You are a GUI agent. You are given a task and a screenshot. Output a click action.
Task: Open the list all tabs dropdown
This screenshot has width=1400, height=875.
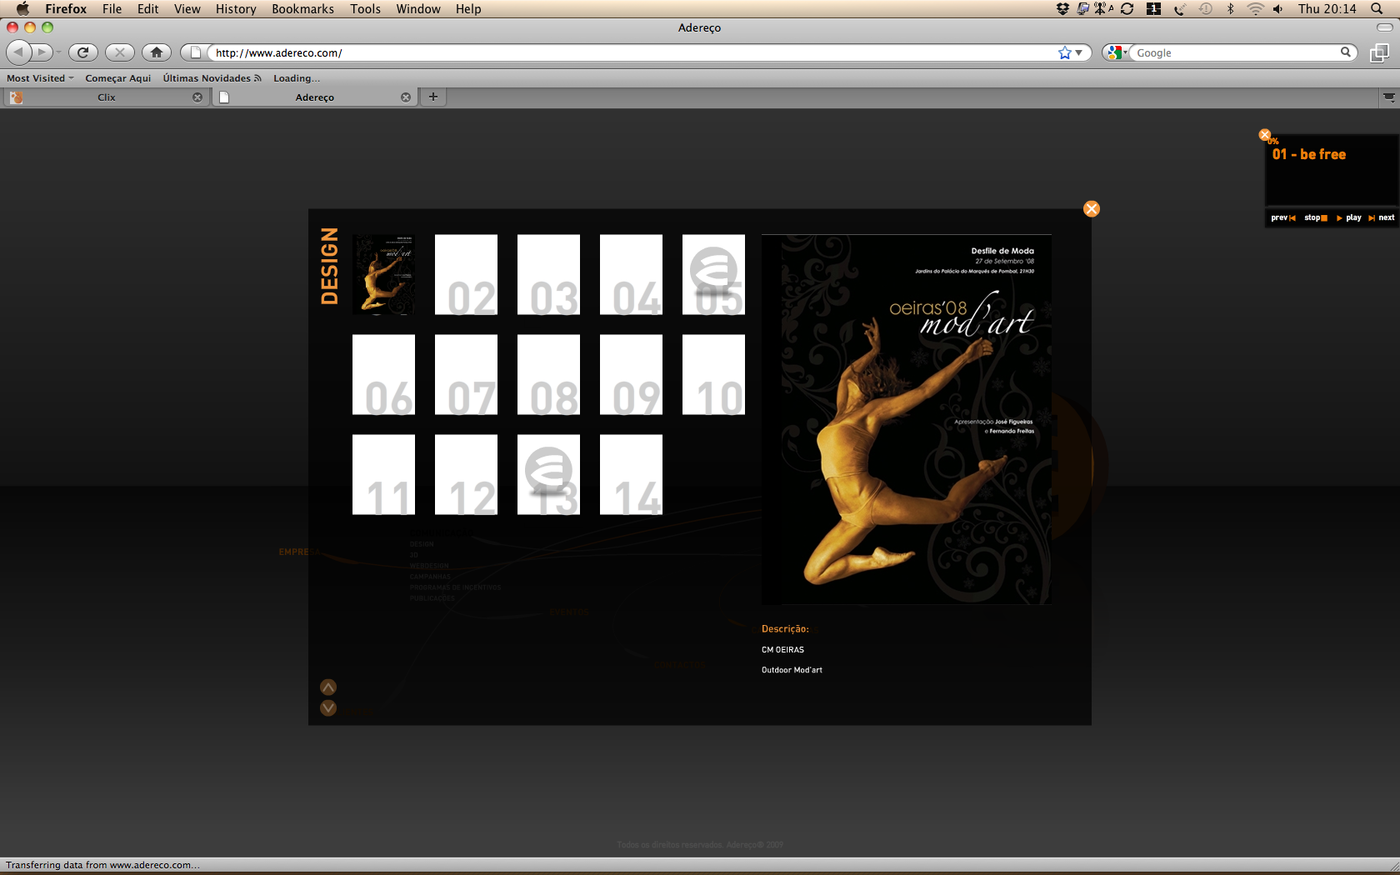pos(1389,97)
